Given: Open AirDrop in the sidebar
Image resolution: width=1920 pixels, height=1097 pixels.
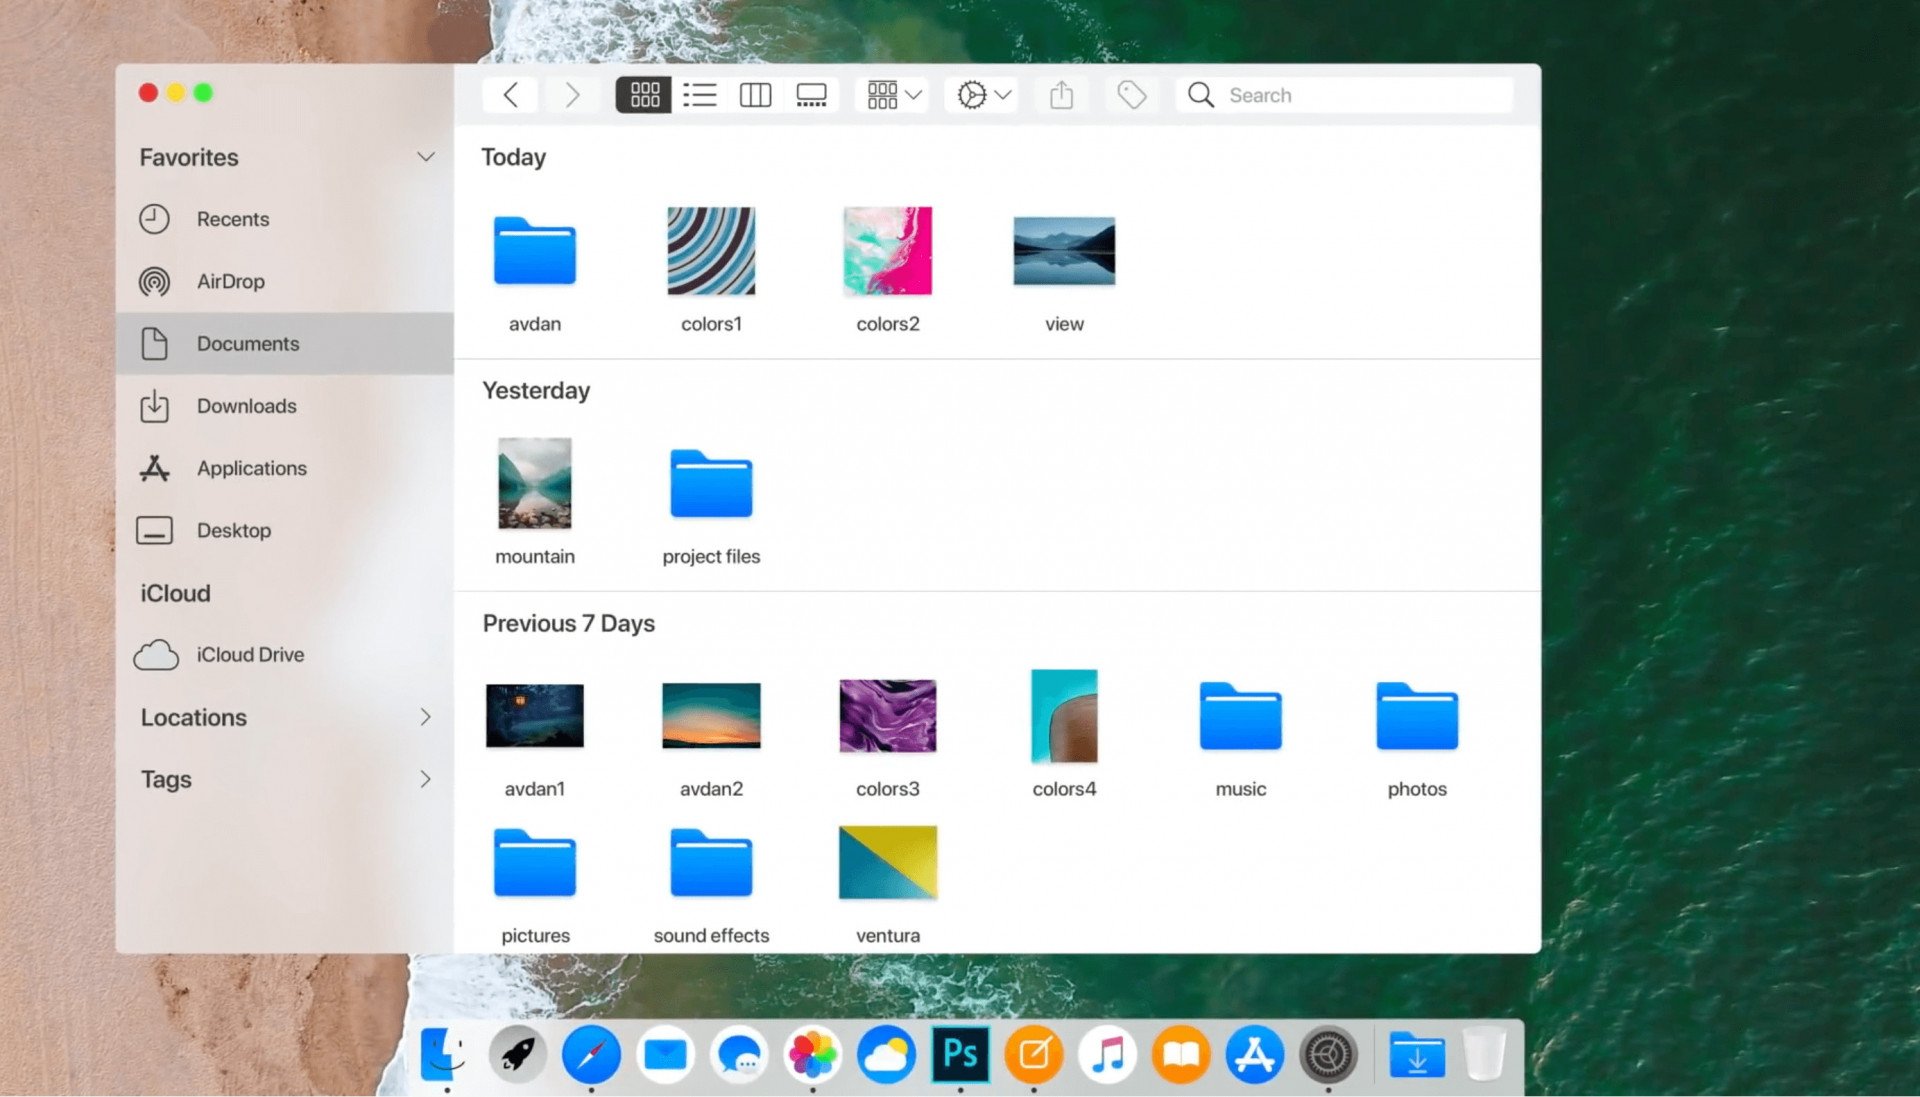Looking at the screenshot, I should (x=285, y=281).
